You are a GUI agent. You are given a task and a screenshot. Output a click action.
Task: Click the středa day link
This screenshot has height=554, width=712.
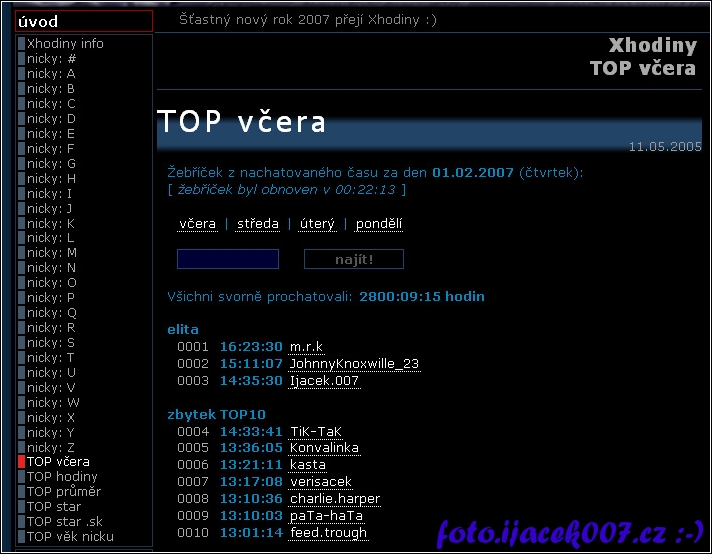[x=258, y=224]
